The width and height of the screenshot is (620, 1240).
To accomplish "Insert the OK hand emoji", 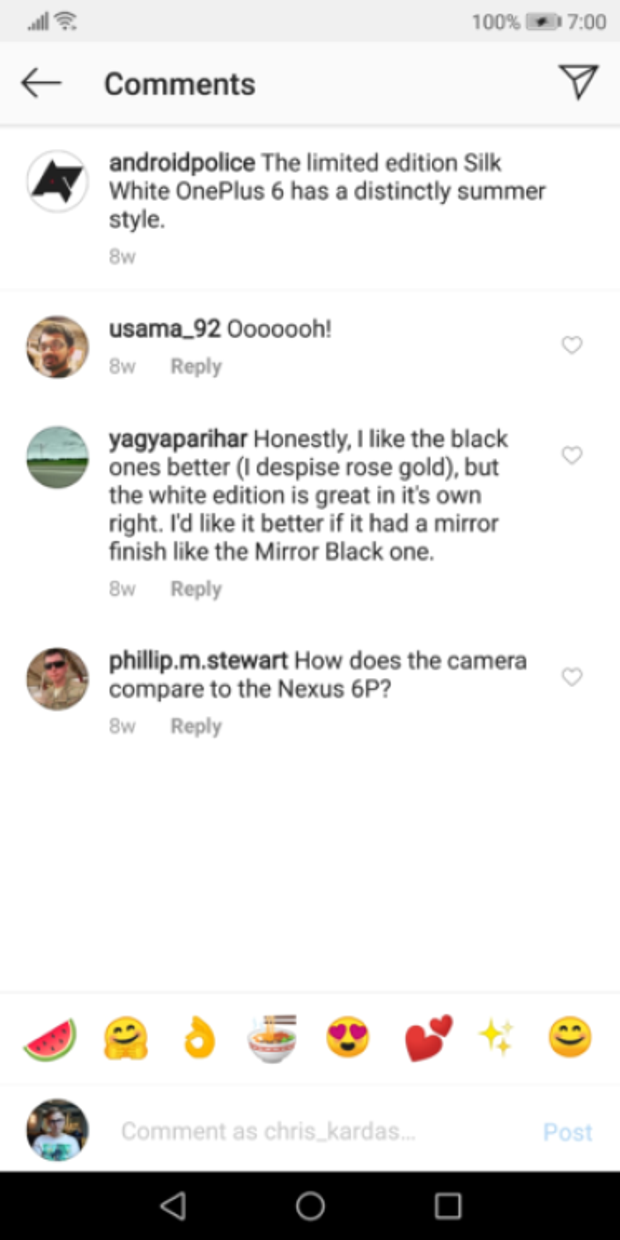I will pos(200,1040).
